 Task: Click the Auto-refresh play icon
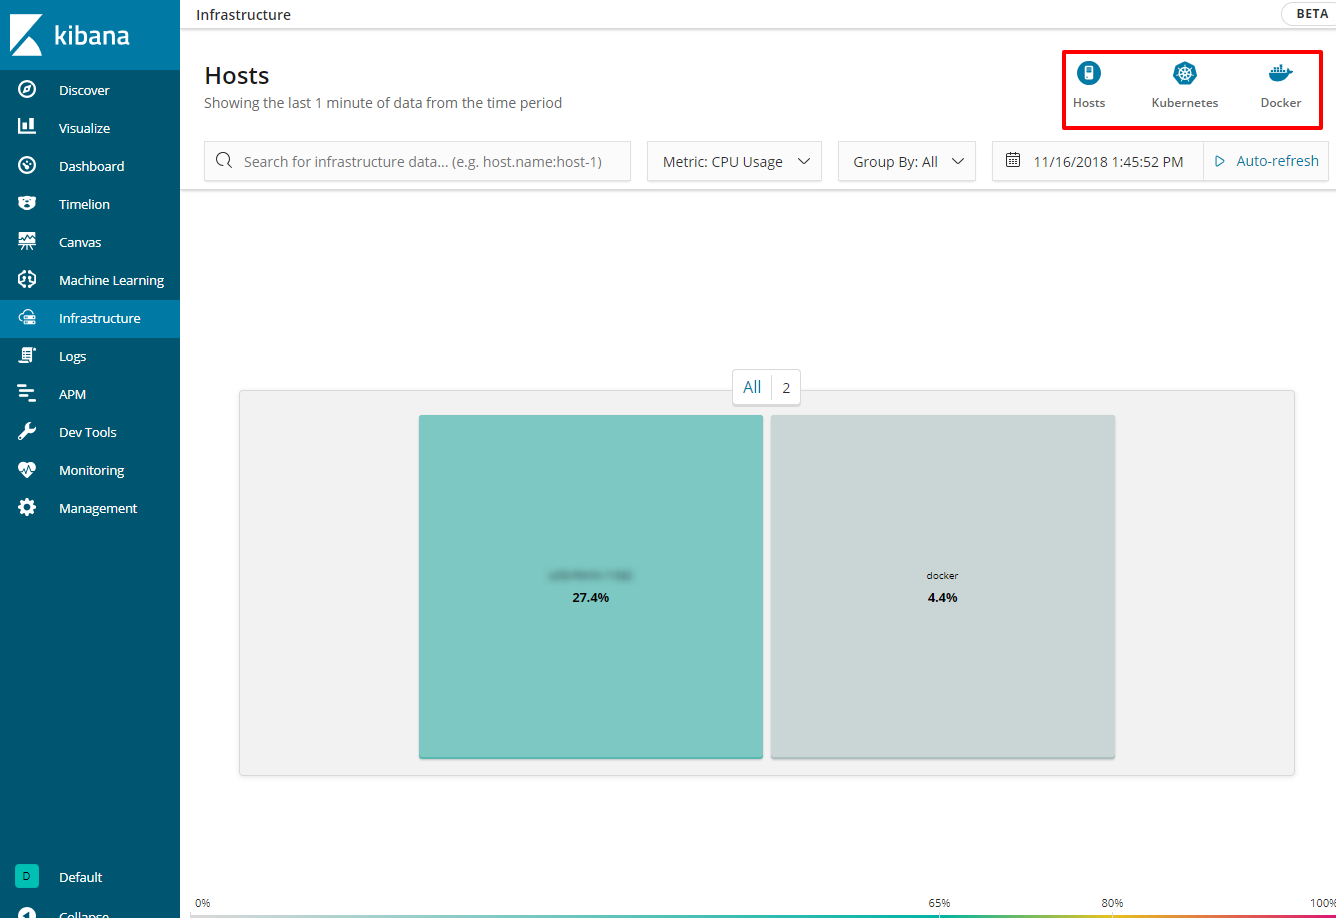click(1220, 161)
